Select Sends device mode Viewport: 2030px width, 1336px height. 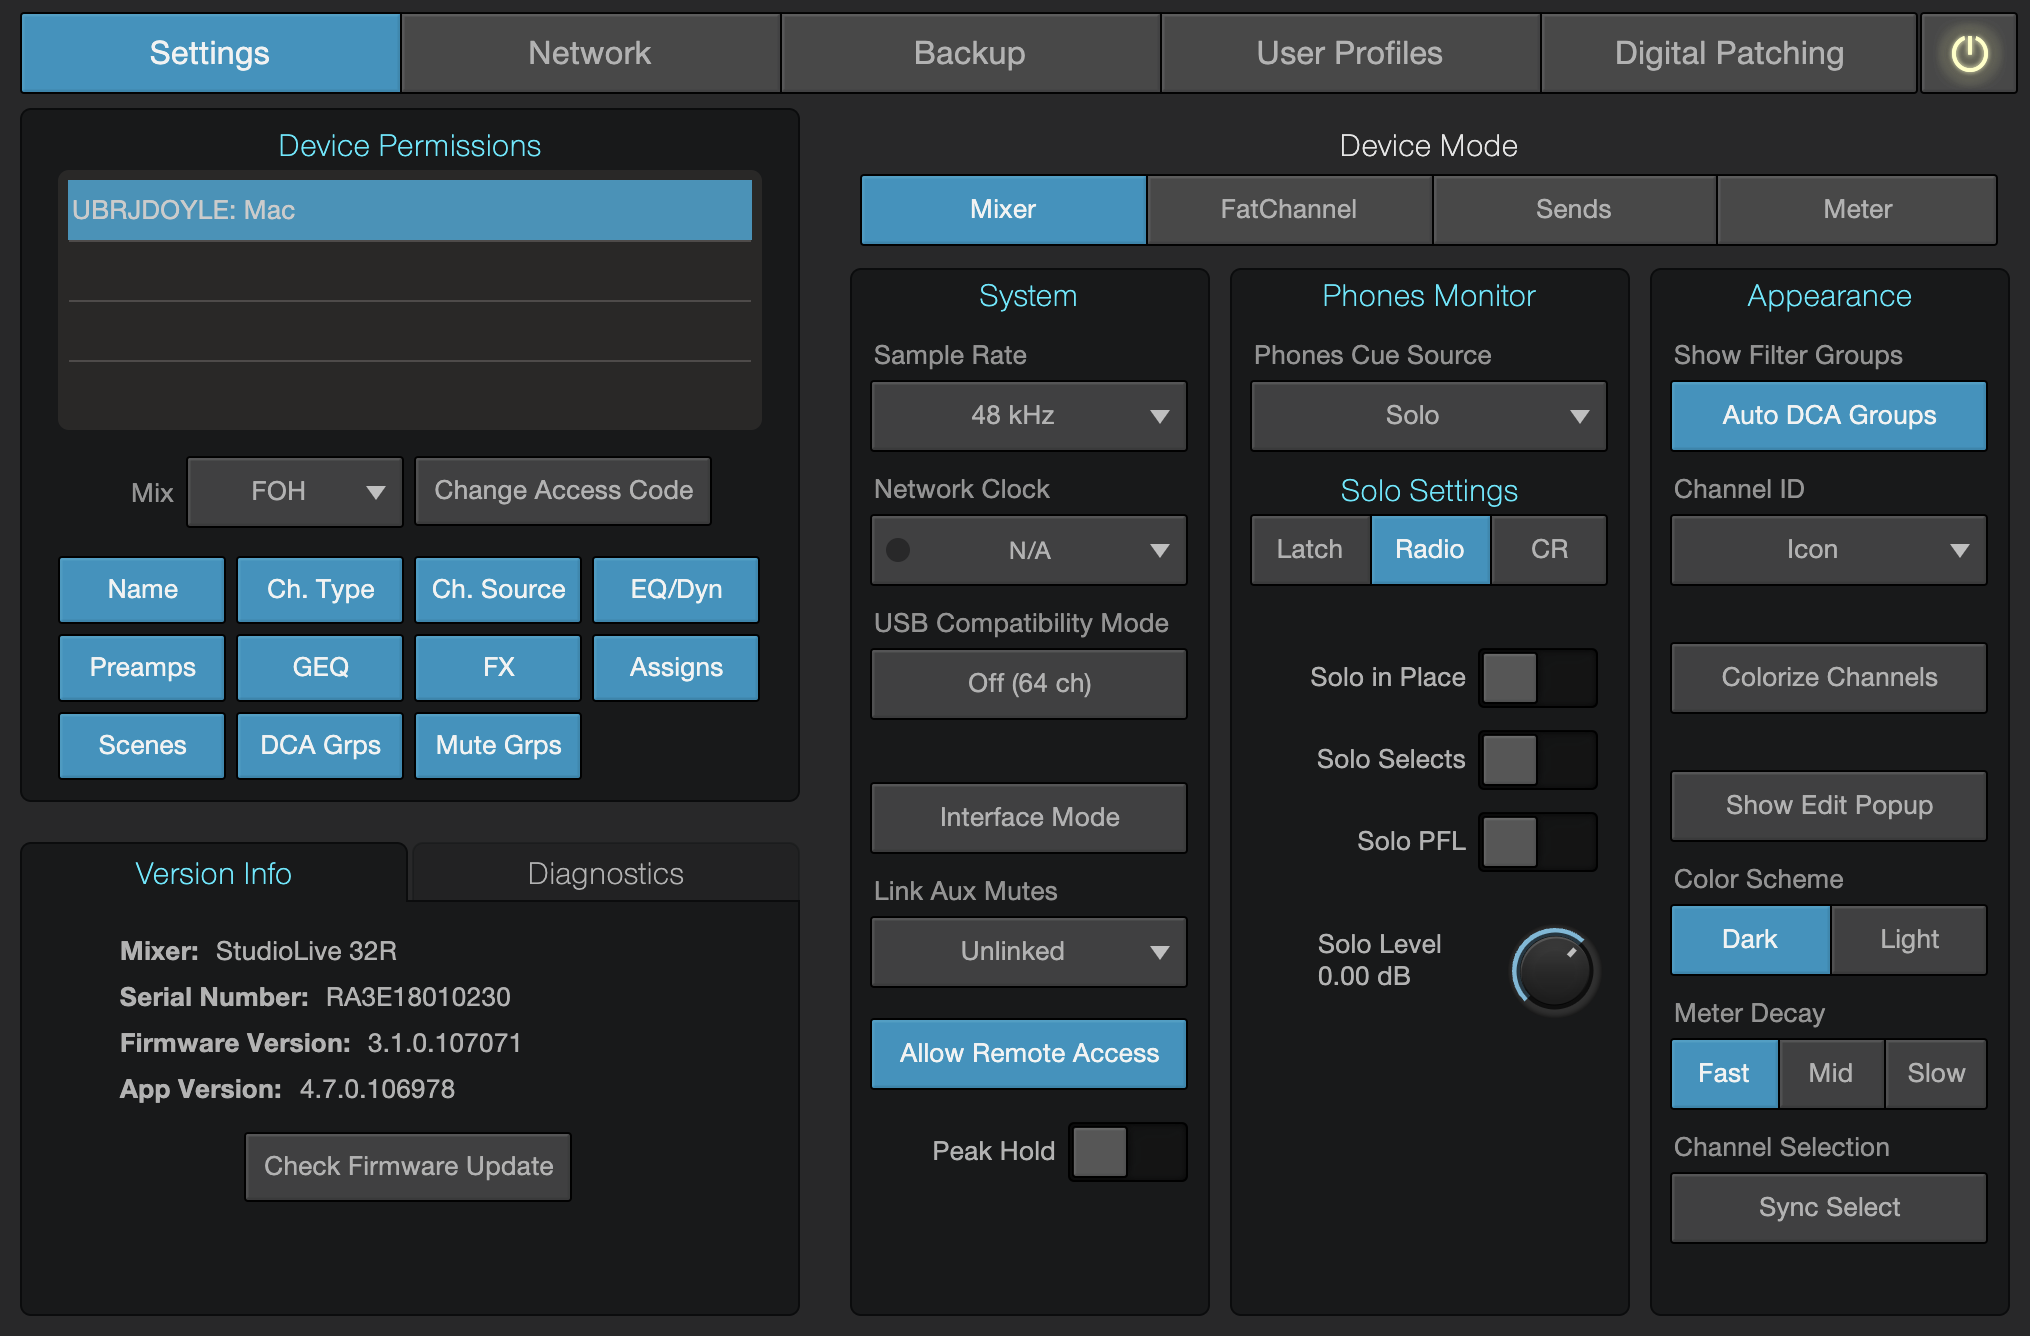(1574, 209)
